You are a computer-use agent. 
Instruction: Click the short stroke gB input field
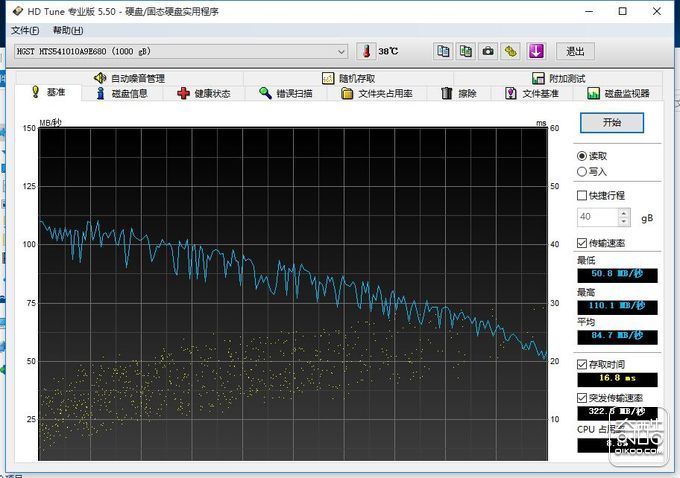pos(598,217)
